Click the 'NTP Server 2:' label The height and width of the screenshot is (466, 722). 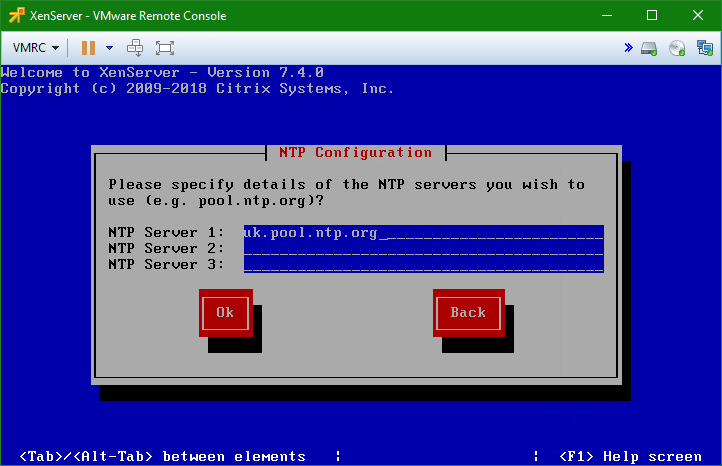pyautogui.click(x=166, y=248)
